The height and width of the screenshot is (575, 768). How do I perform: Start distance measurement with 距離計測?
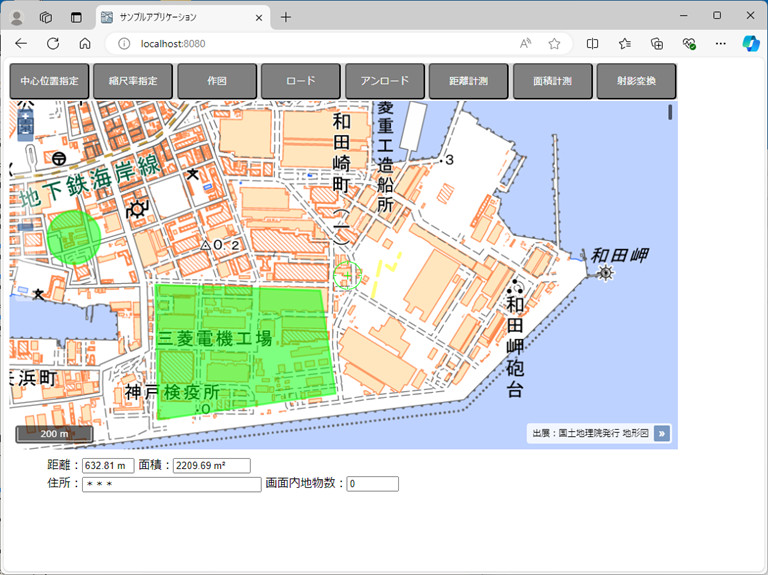469,81
